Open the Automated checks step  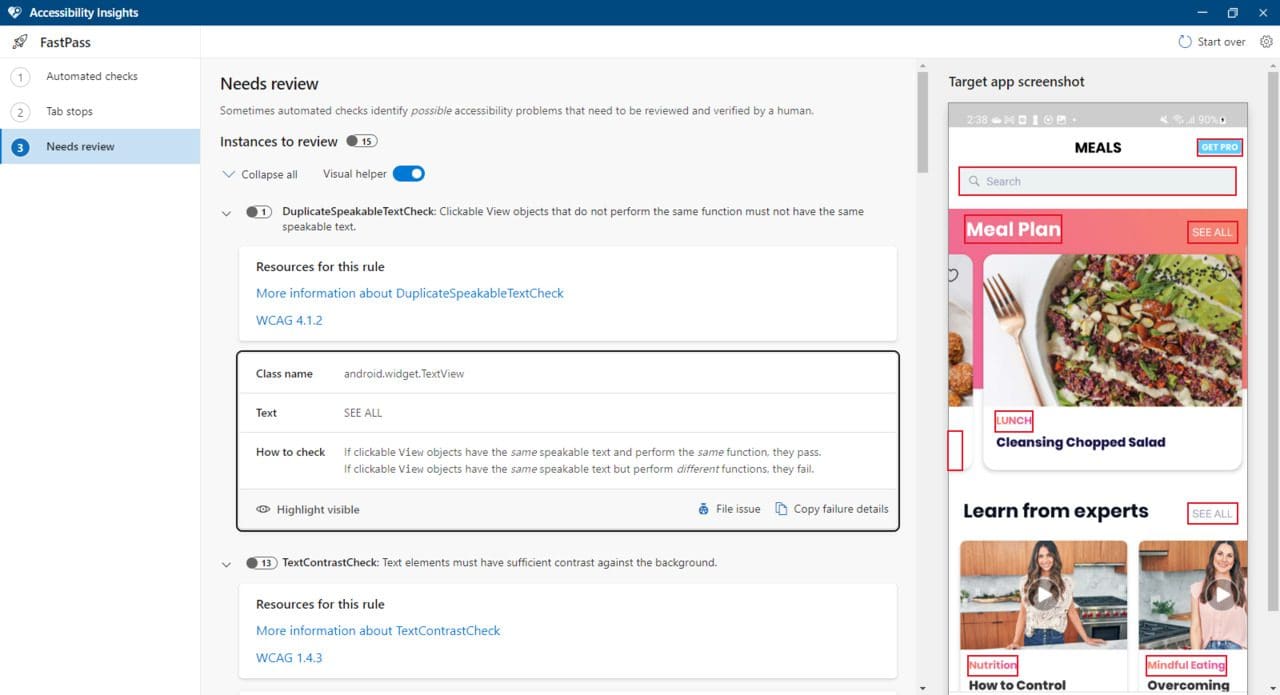tap(92, 77)
